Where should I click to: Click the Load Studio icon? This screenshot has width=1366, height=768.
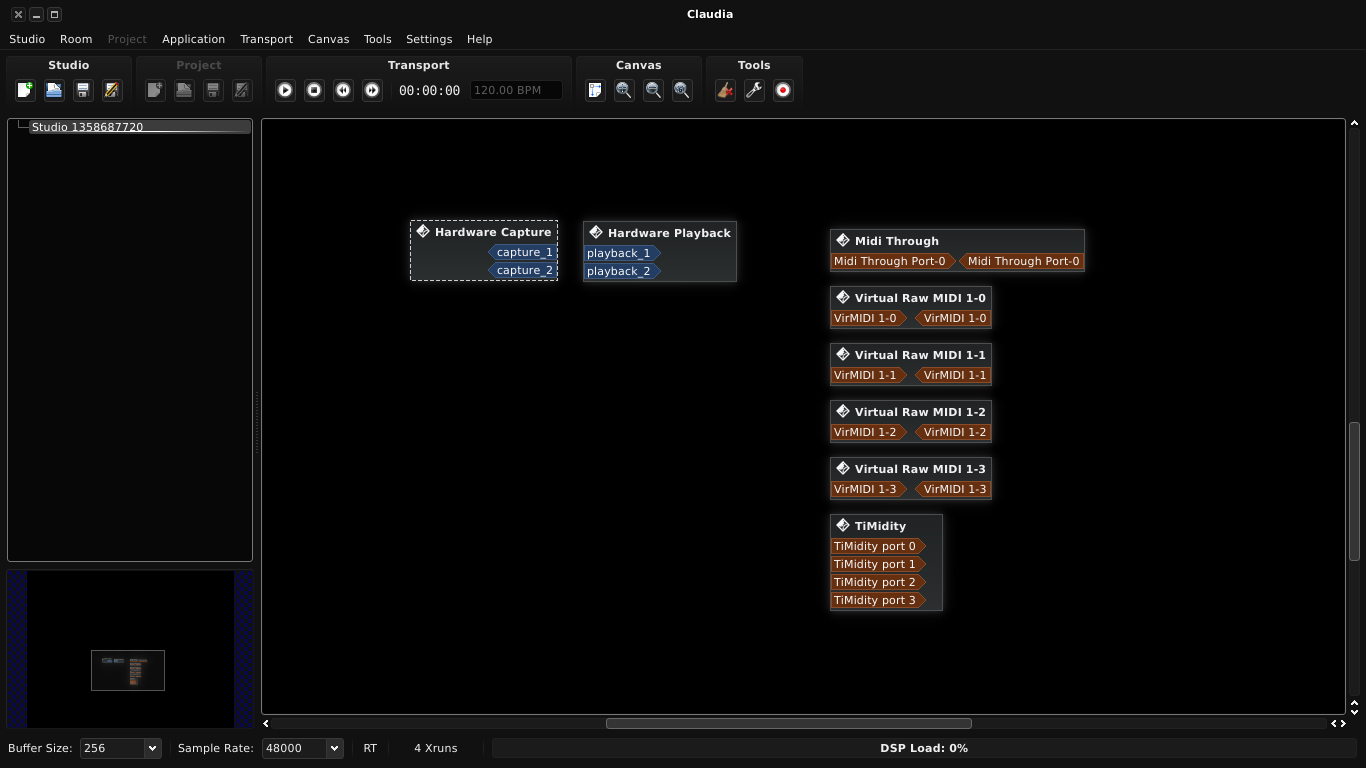click(x=54, y=90)
